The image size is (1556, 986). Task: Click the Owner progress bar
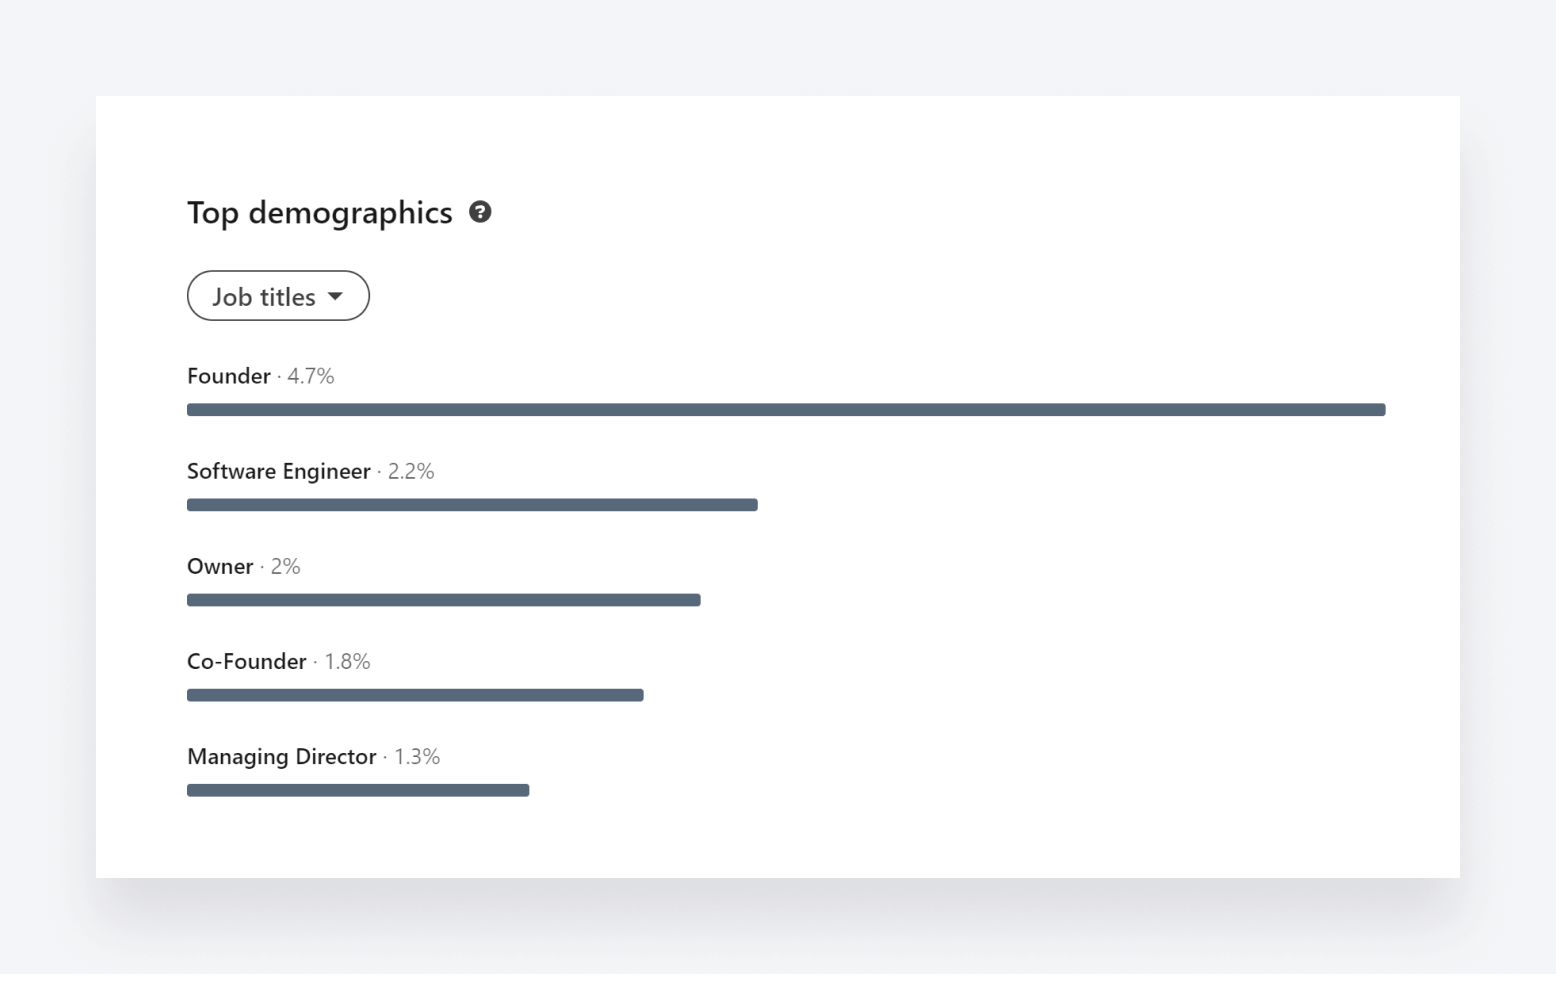pos(443,600)
